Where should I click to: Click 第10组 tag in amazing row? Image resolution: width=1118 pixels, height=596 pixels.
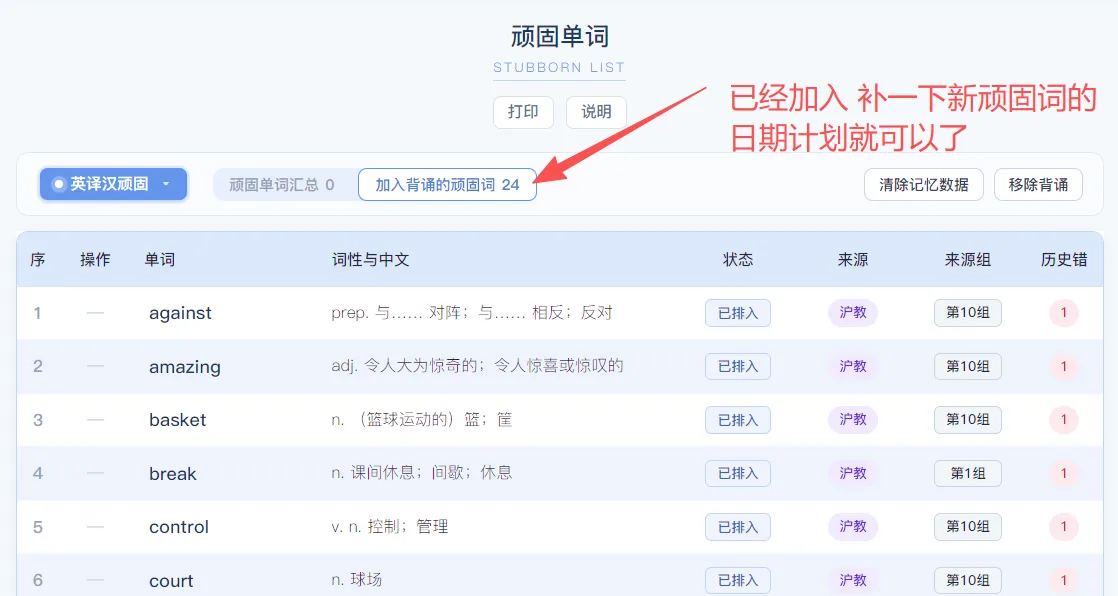(x=968, y=366)
